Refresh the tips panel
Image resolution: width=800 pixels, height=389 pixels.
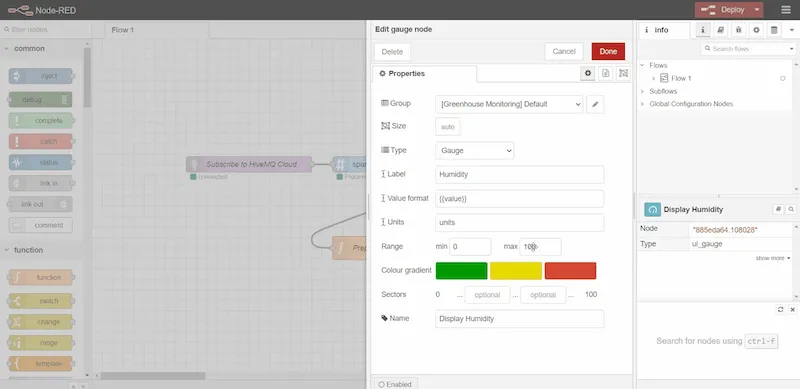coord(780,309)
